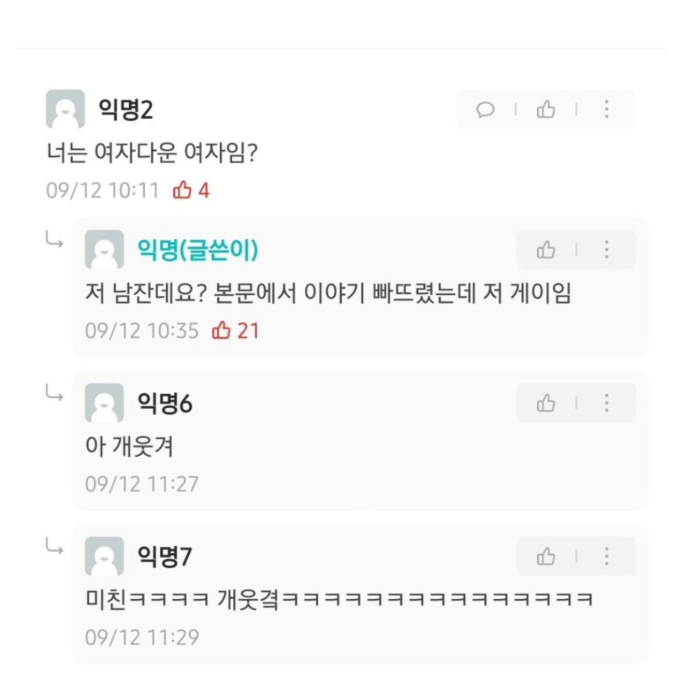
Task: Click 익명6's profile avatar
Action: [105, 403]
